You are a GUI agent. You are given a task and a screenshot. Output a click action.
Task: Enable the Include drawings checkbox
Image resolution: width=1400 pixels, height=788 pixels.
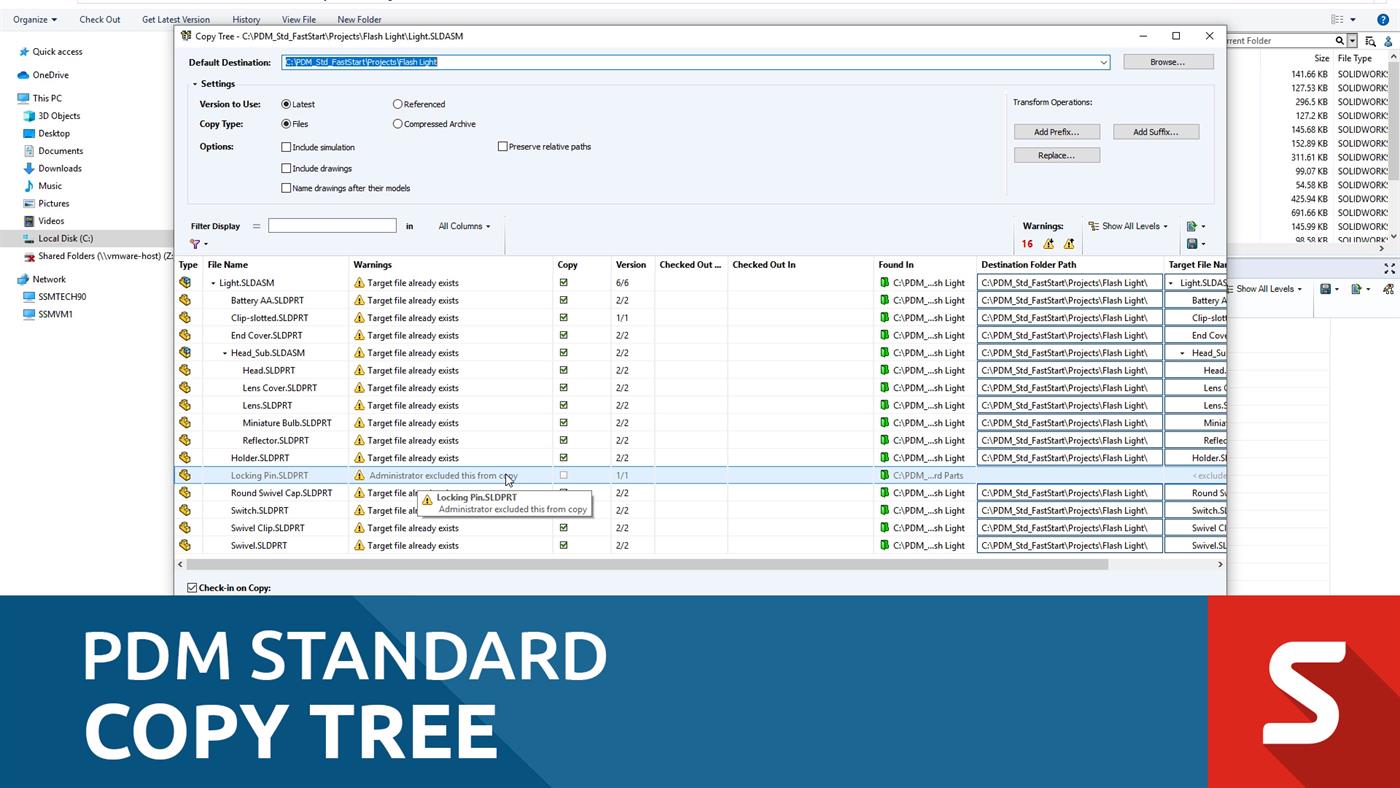pos(287,167)
